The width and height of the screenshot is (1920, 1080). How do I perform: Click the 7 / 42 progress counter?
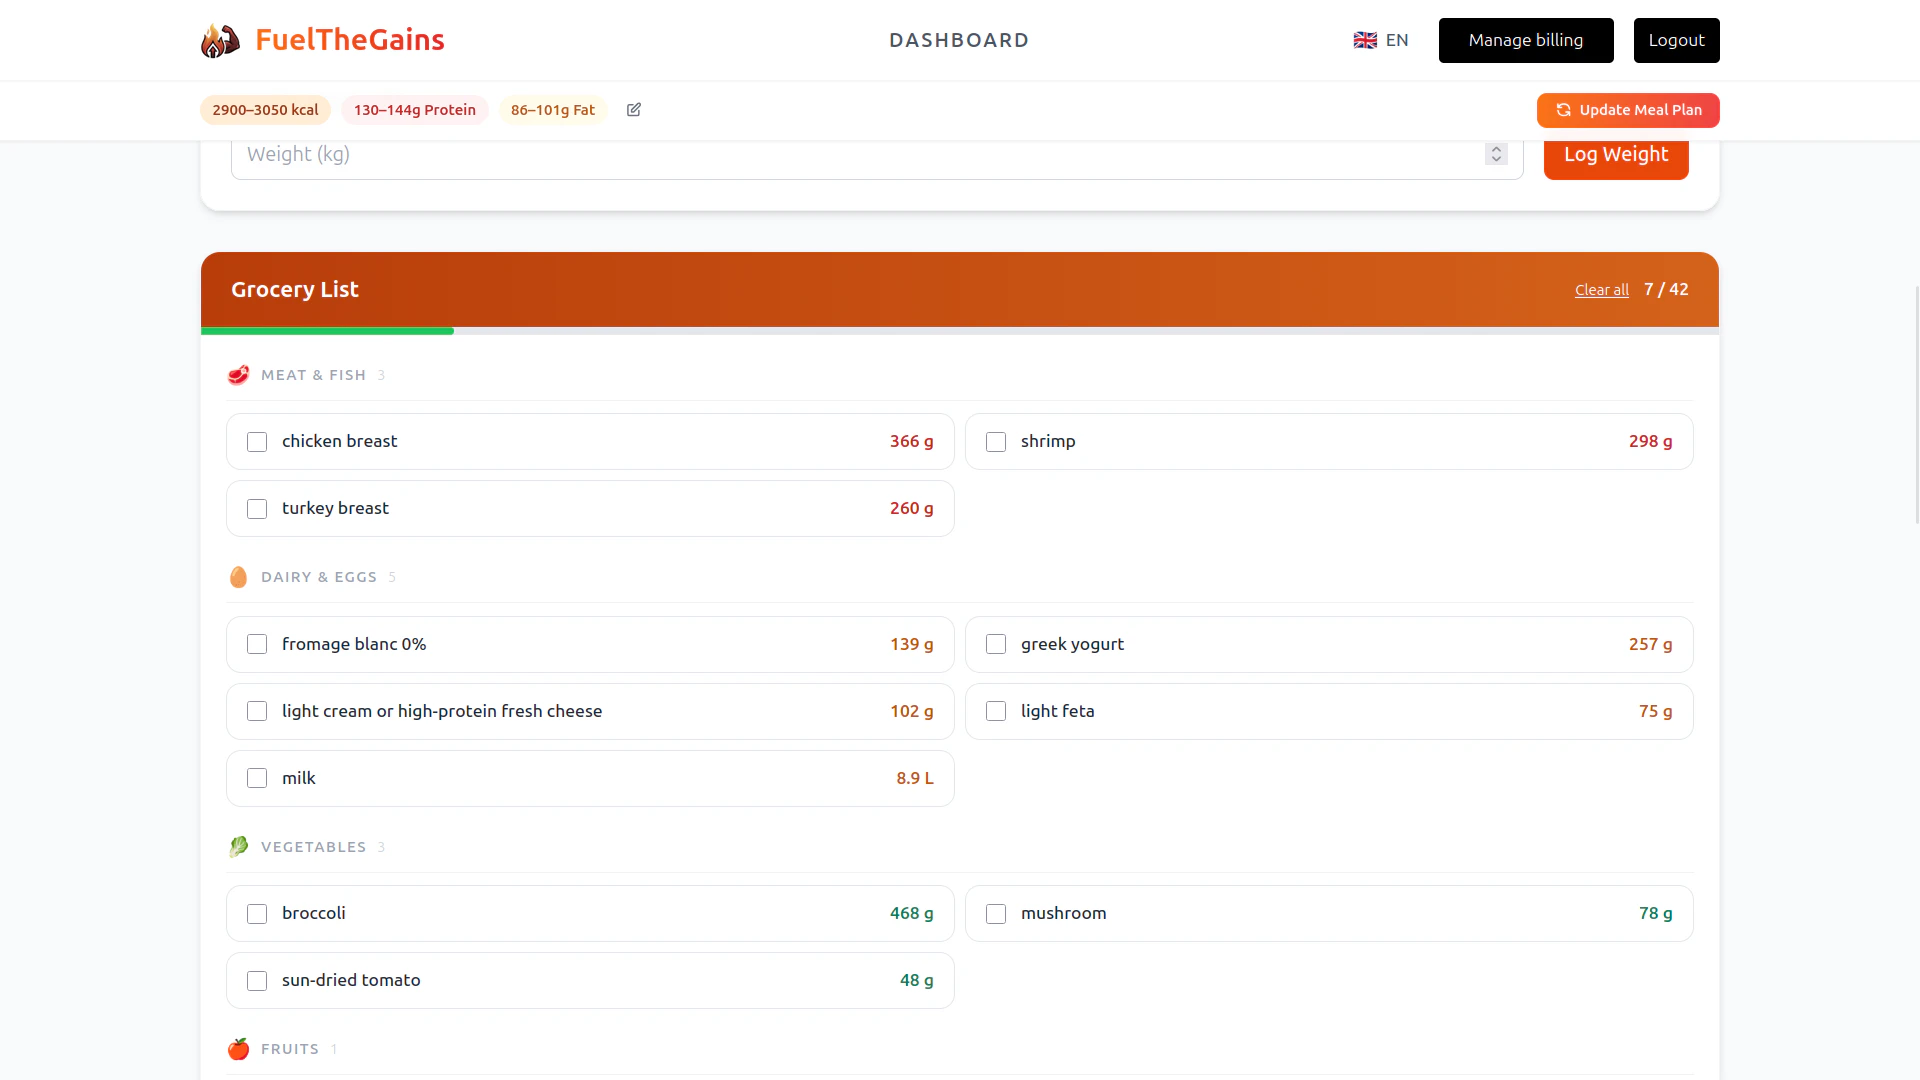point(1666,289)
